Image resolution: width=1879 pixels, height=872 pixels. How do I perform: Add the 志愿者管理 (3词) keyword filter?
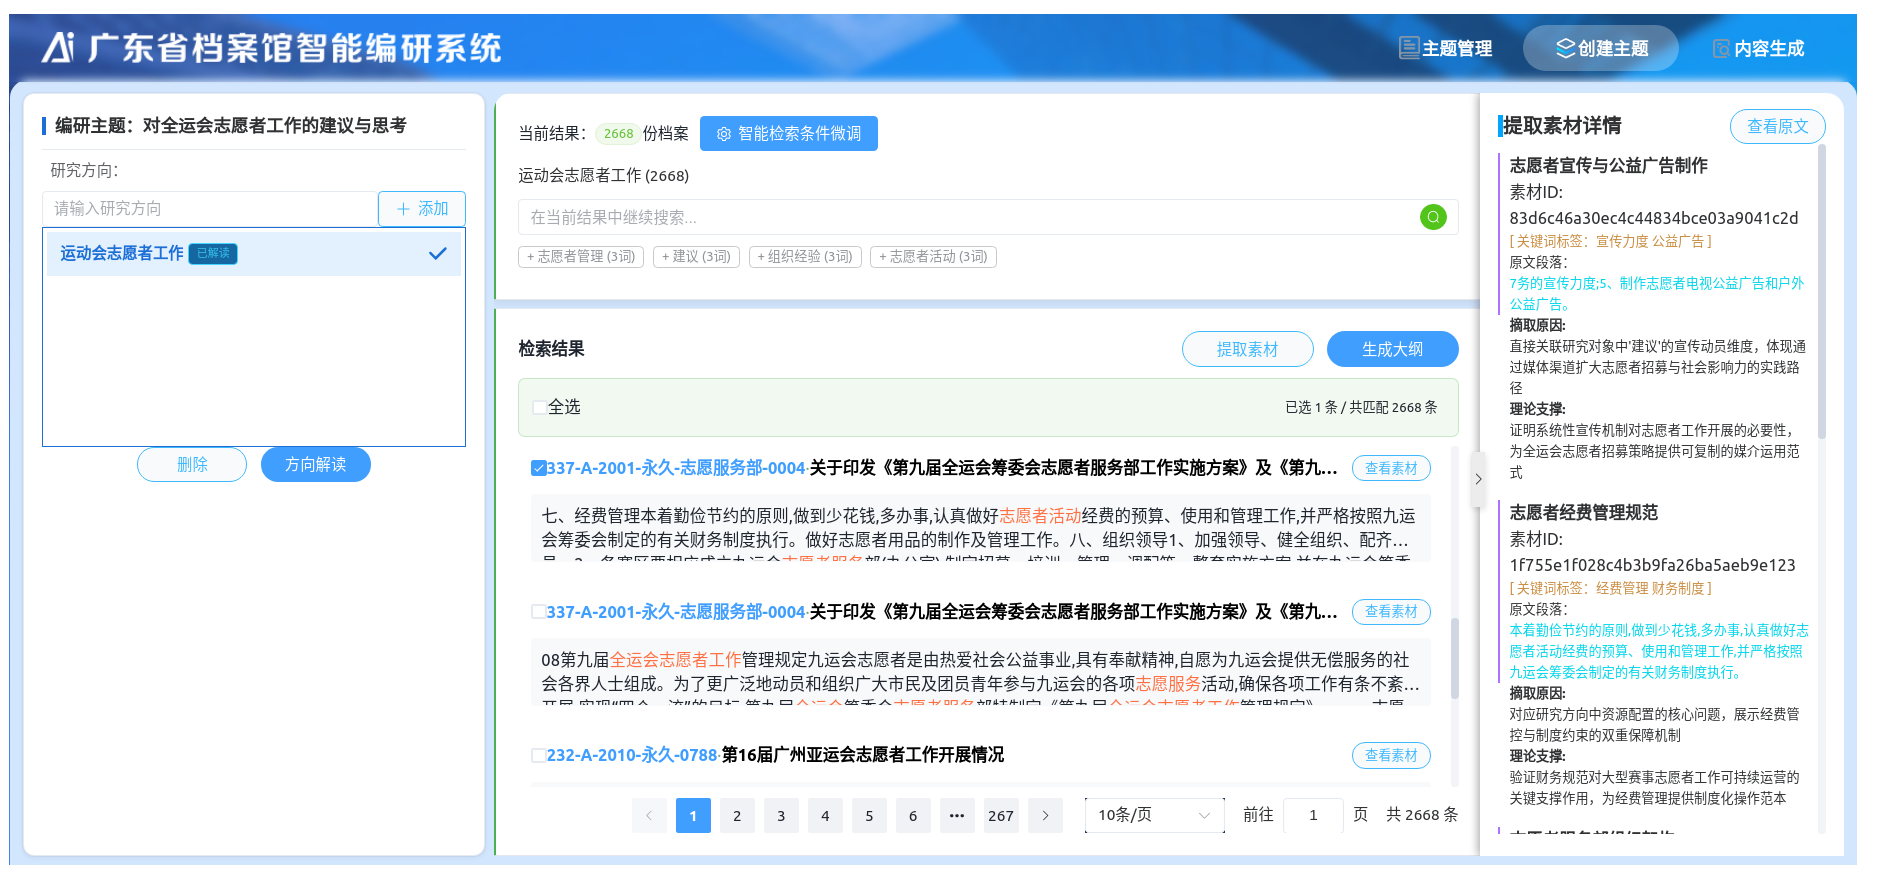tap(581, 257)
